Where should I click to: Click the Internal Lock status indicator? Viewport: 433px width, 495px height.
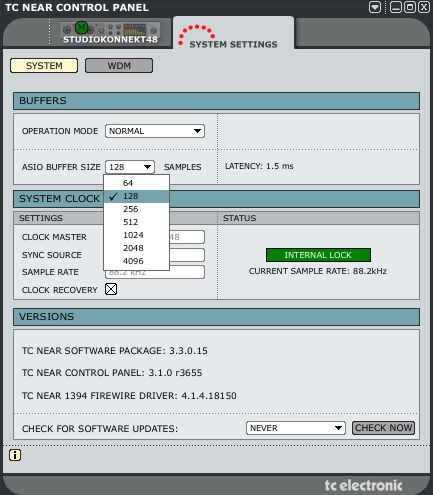click(x=318, y=255)
